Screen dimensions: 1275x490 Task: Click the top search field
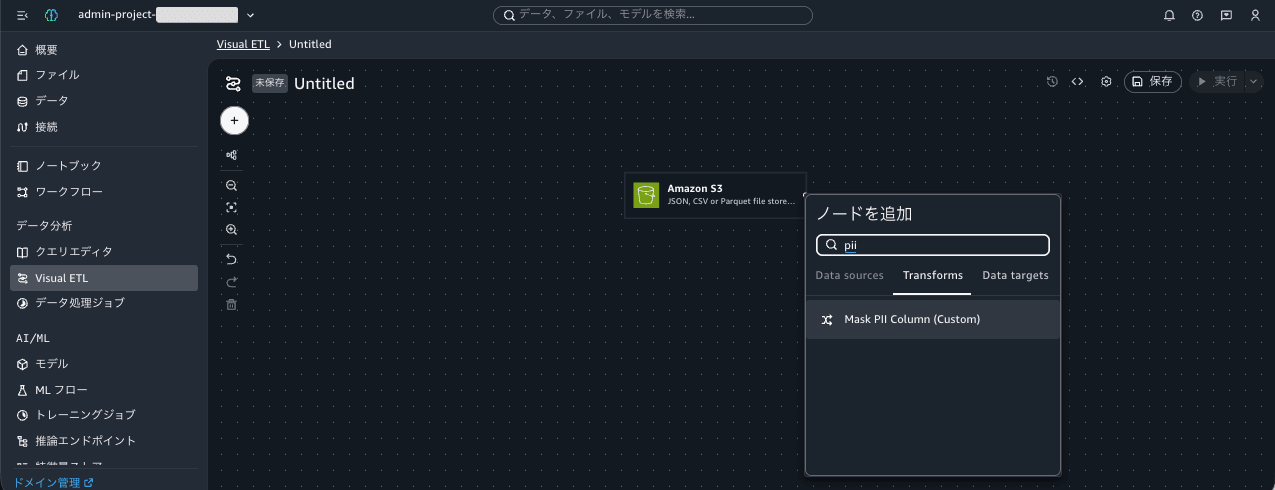click(652, 15)
